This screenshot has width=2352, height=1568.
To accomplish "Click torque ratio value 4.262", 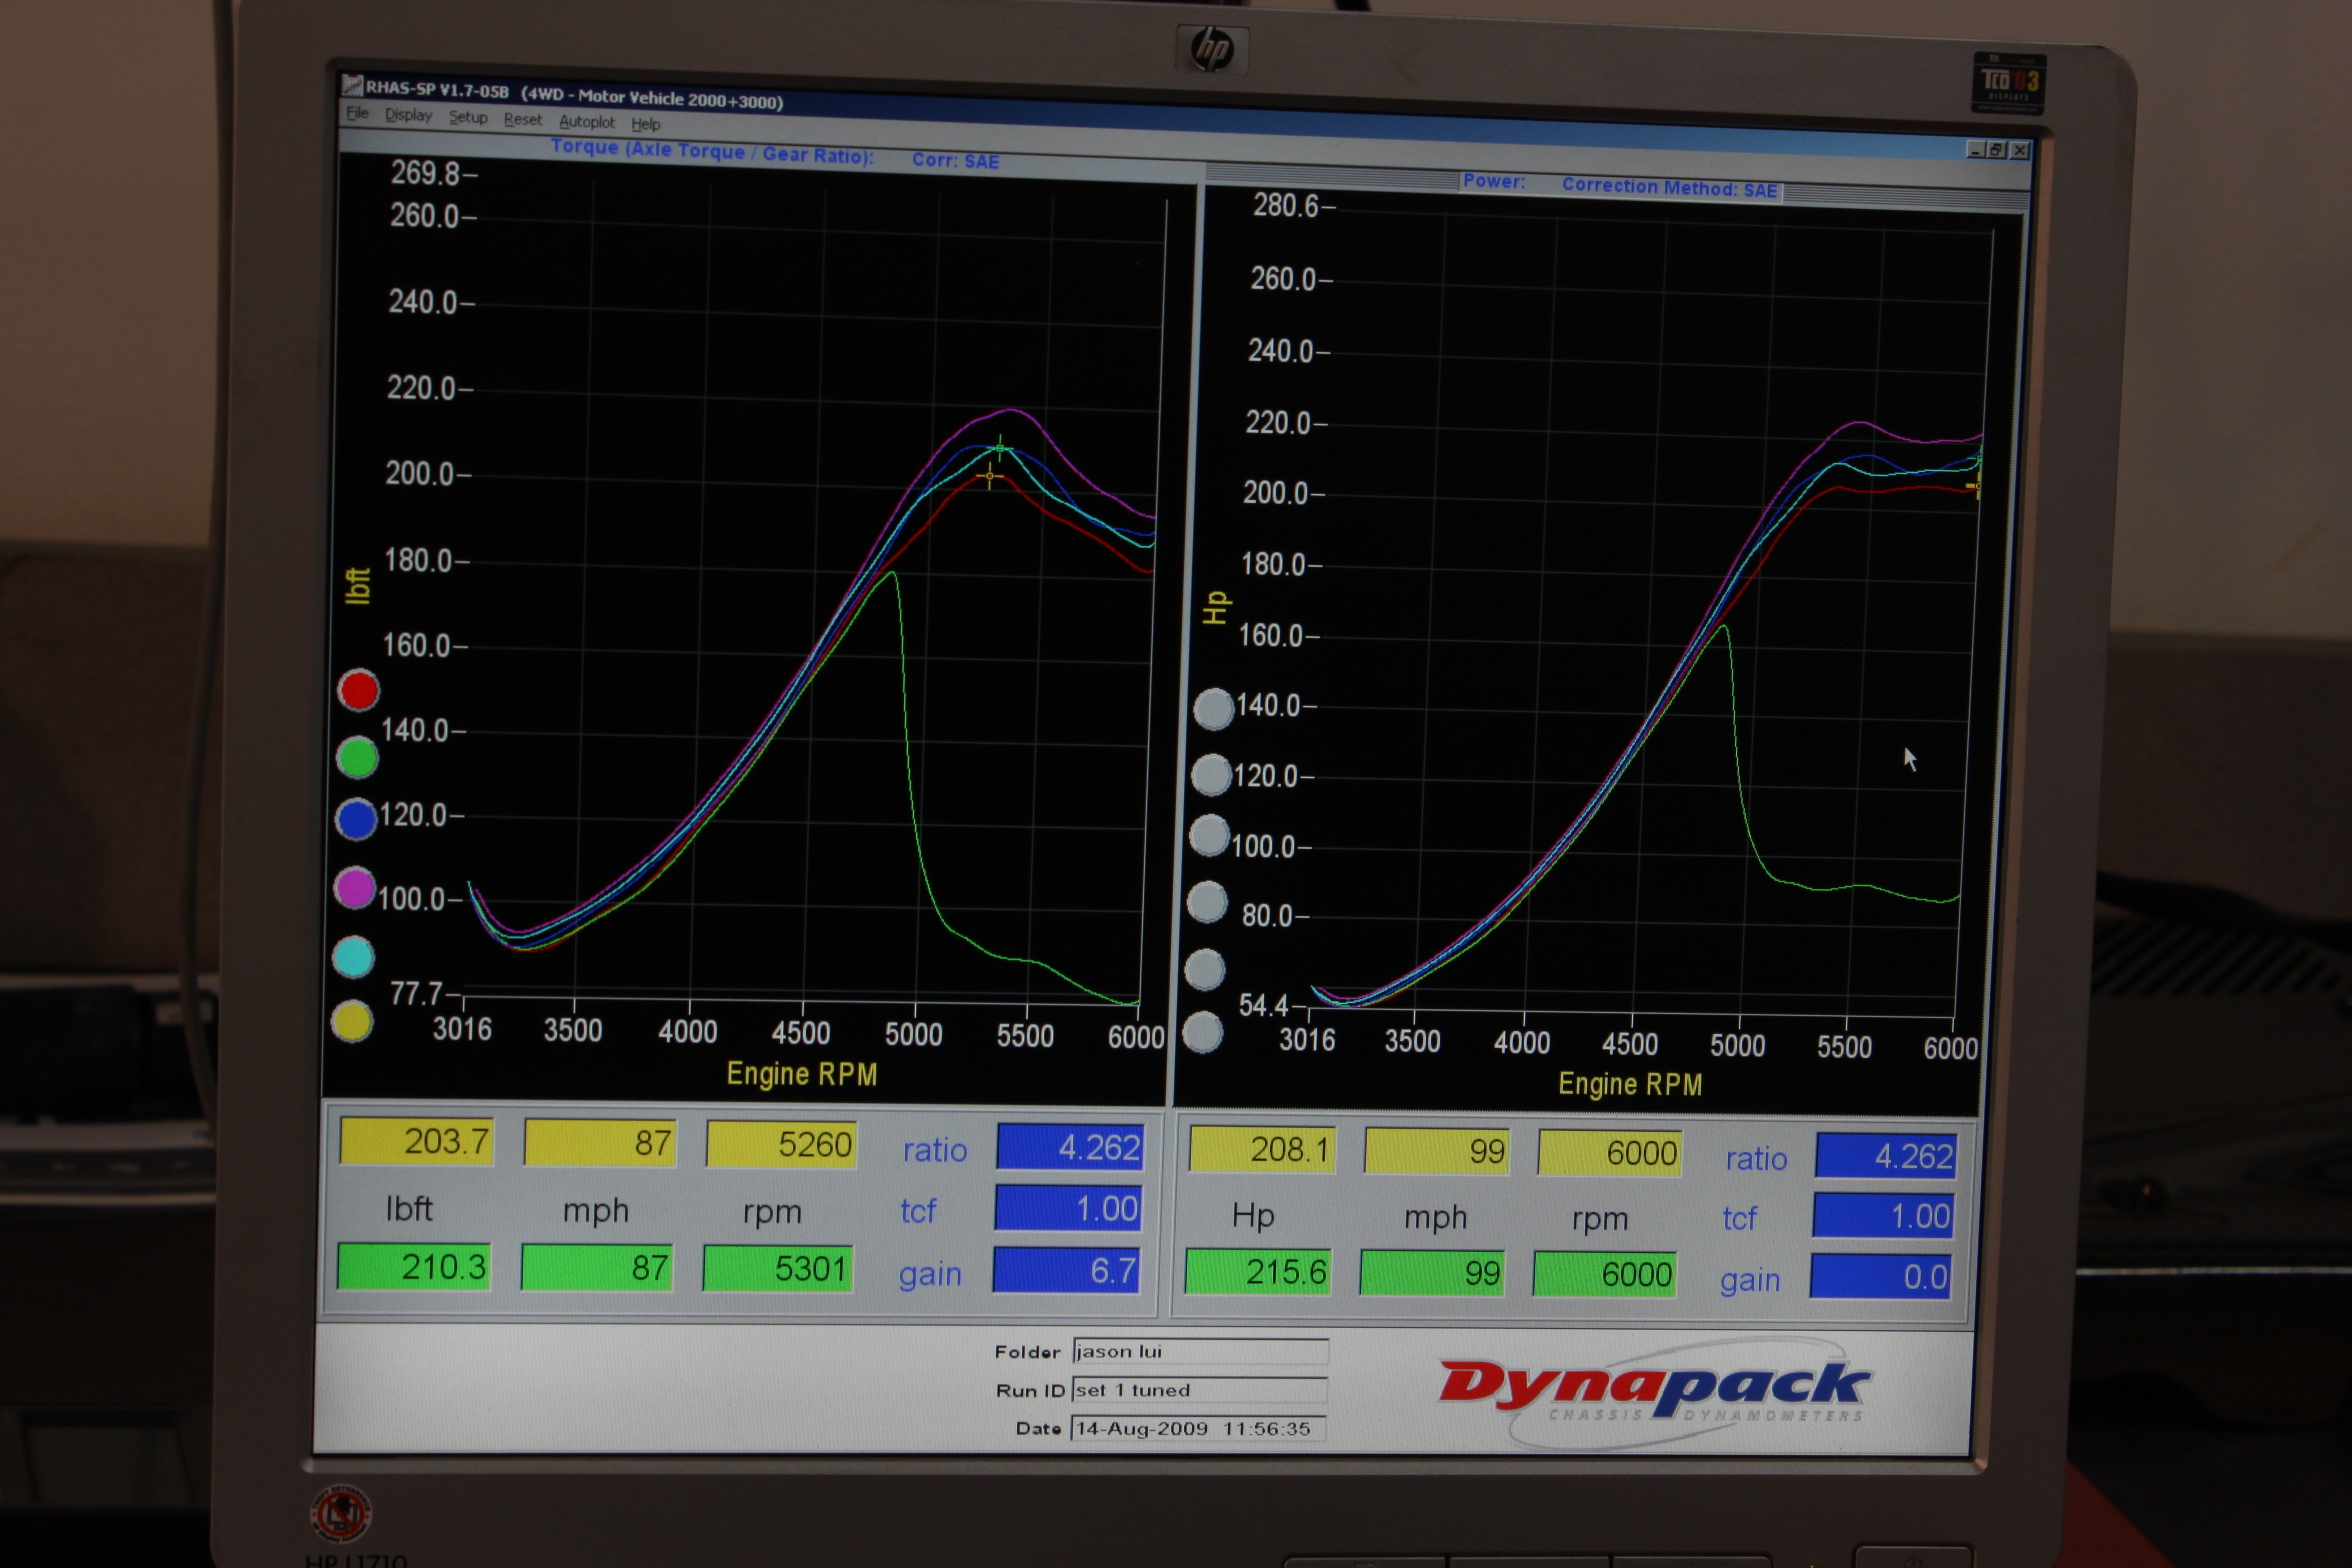I will tap(1070, 1146).
